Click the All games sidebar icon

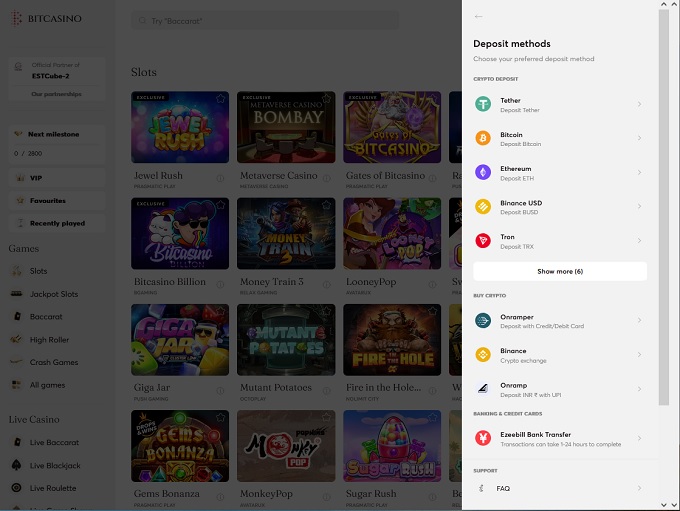(16, 385)
